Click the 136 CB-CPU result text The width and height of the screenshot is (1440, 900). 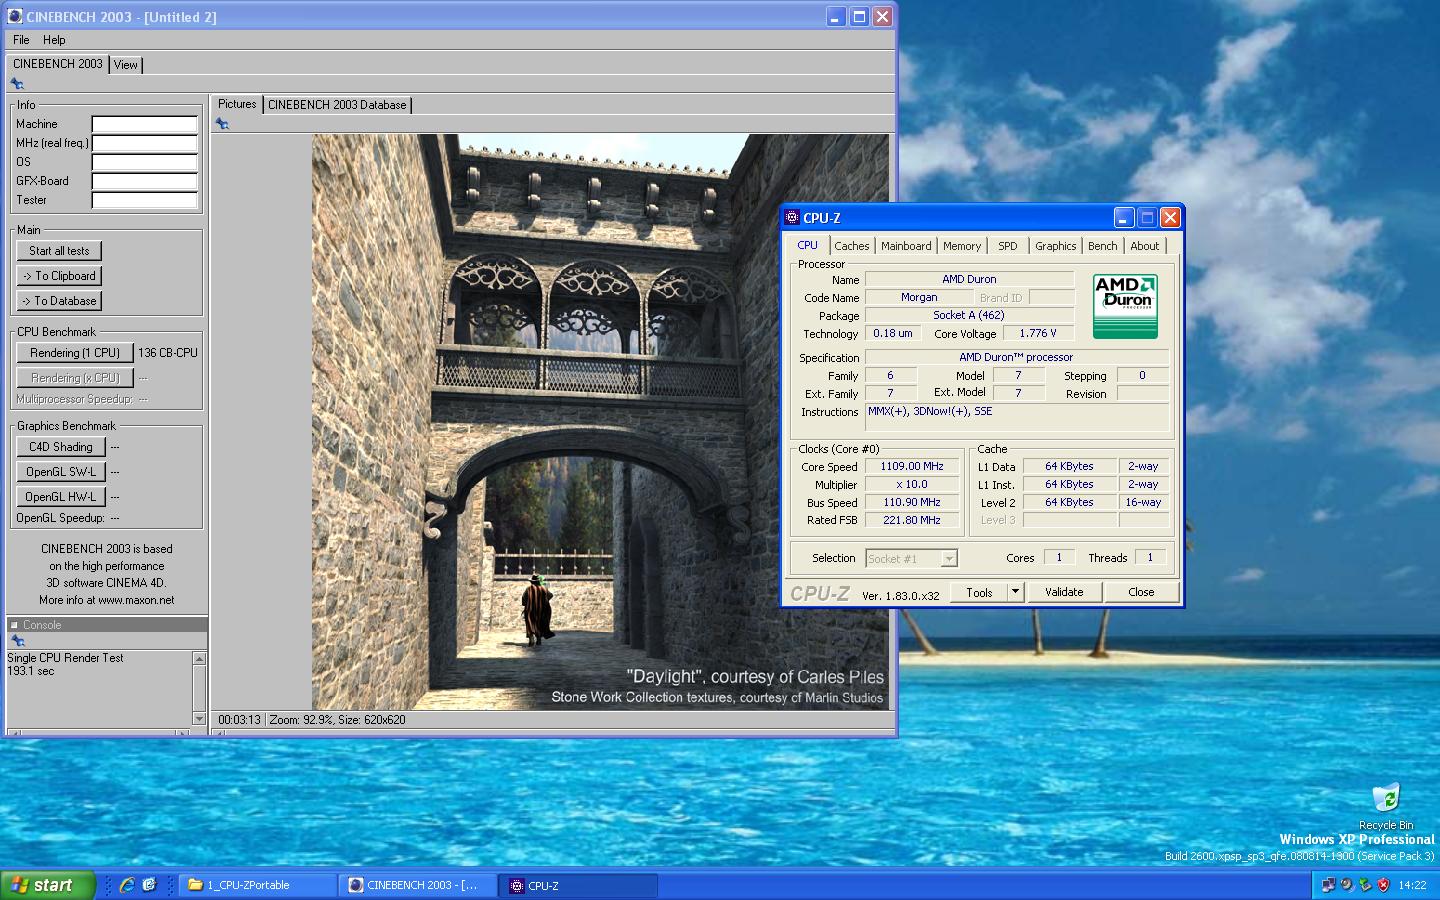pyautogui.click(x=168, y=353)
